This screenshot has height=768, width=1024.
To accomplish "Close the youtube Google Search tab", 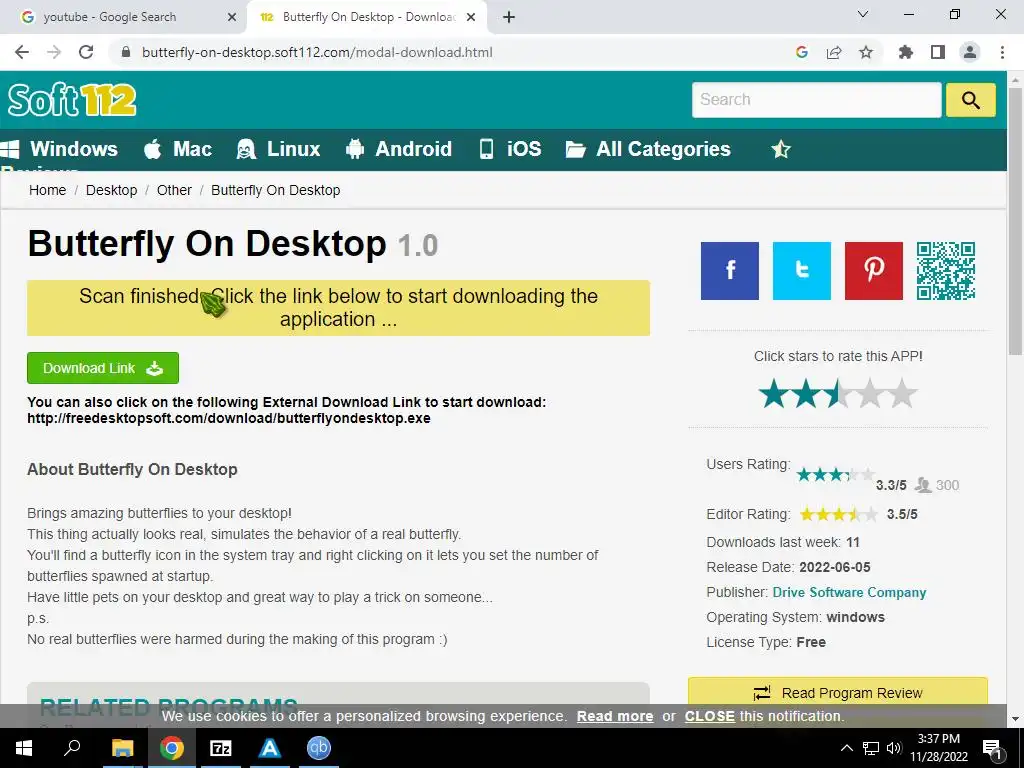I will [x=232, y=17].
